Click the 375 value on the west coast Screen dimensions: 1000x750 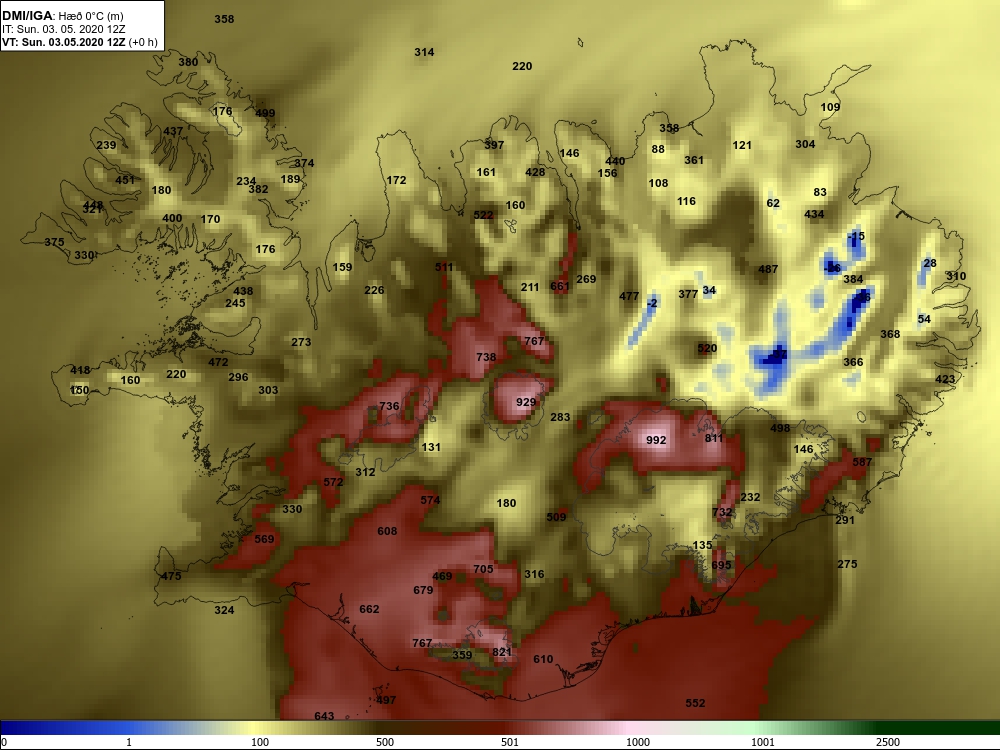[54, 242]
